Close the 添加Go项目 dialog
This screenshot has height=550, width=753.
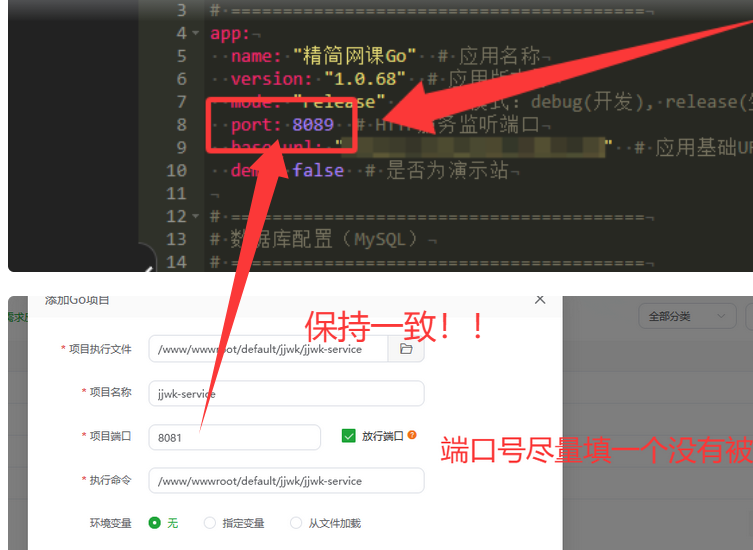[x=540, y=299]
